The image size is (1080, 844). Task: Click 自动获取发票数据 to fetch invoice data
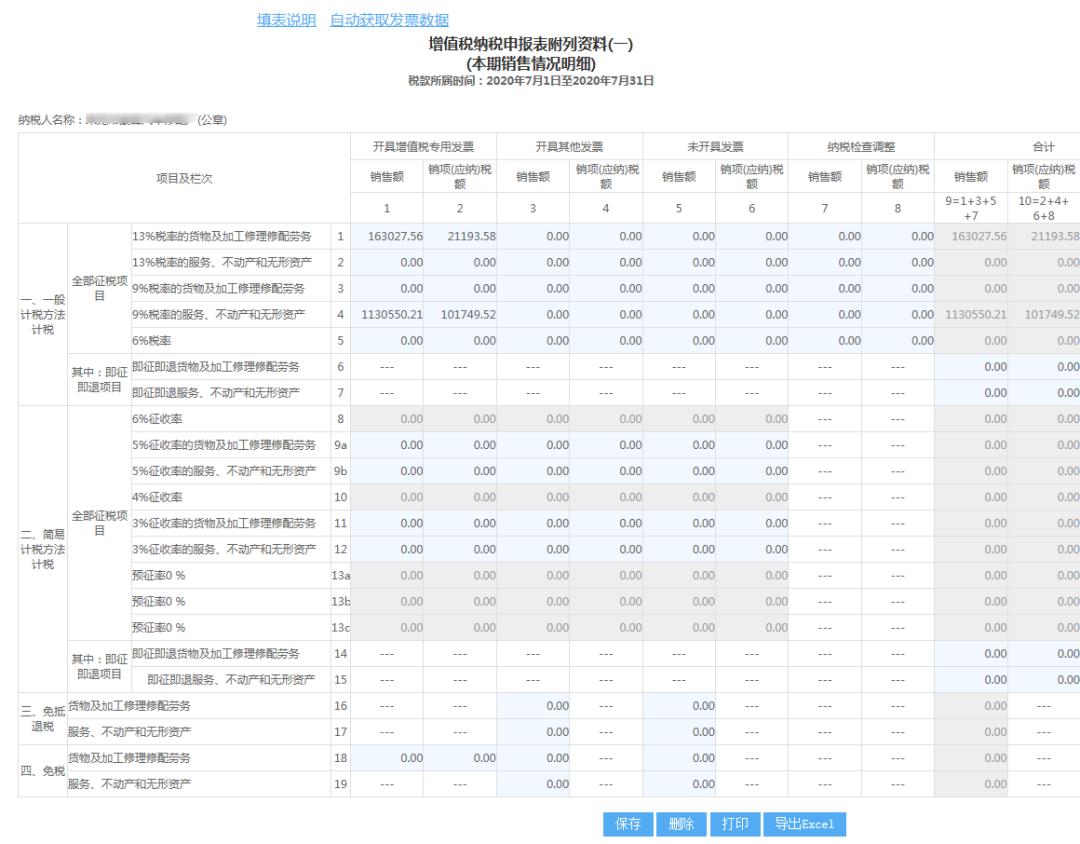[x=390, y=20]
